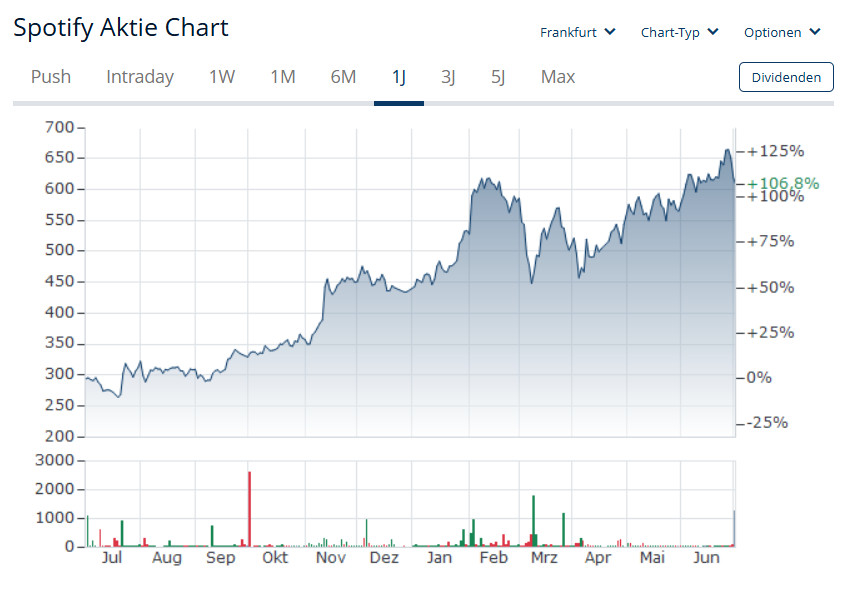The width and height of the screenshot is (845, 591).
Task: Click the tall green March volume bar
Action: (534, 521)
